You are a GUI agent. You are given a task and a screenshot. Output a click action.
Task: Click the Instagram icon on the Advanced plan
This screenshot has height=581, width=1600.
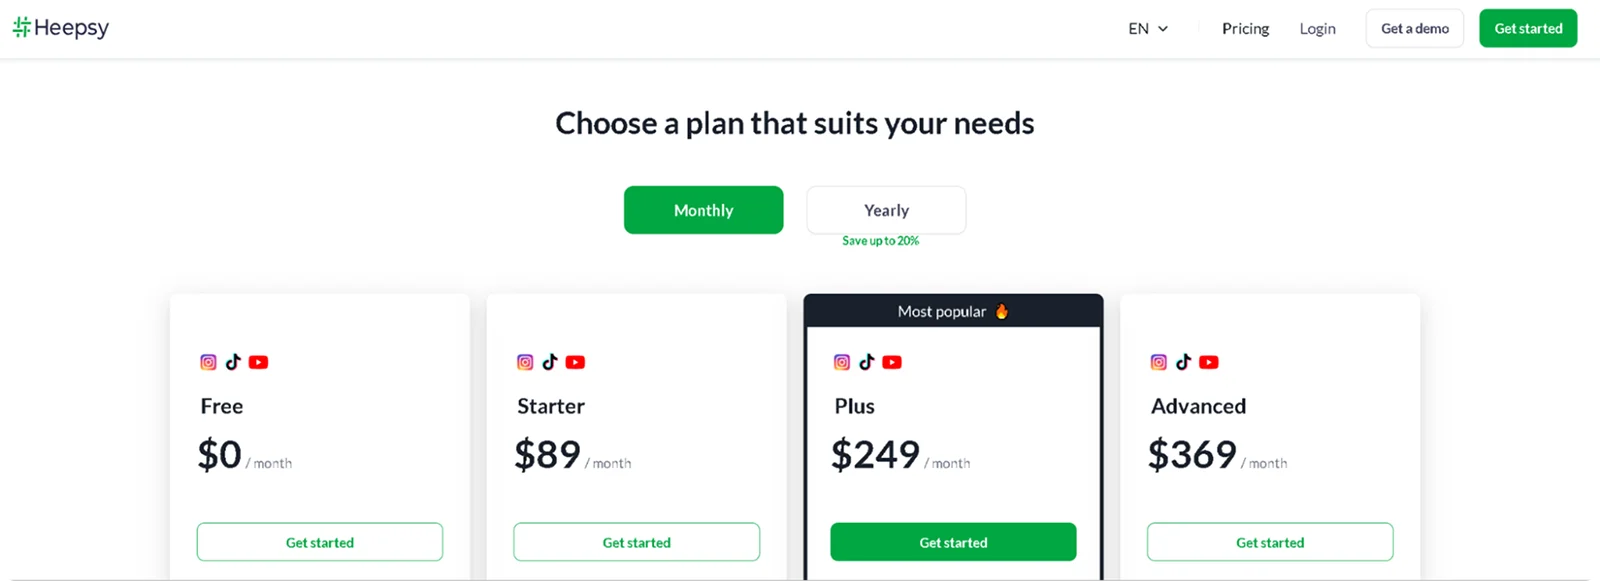(1158, 362)
